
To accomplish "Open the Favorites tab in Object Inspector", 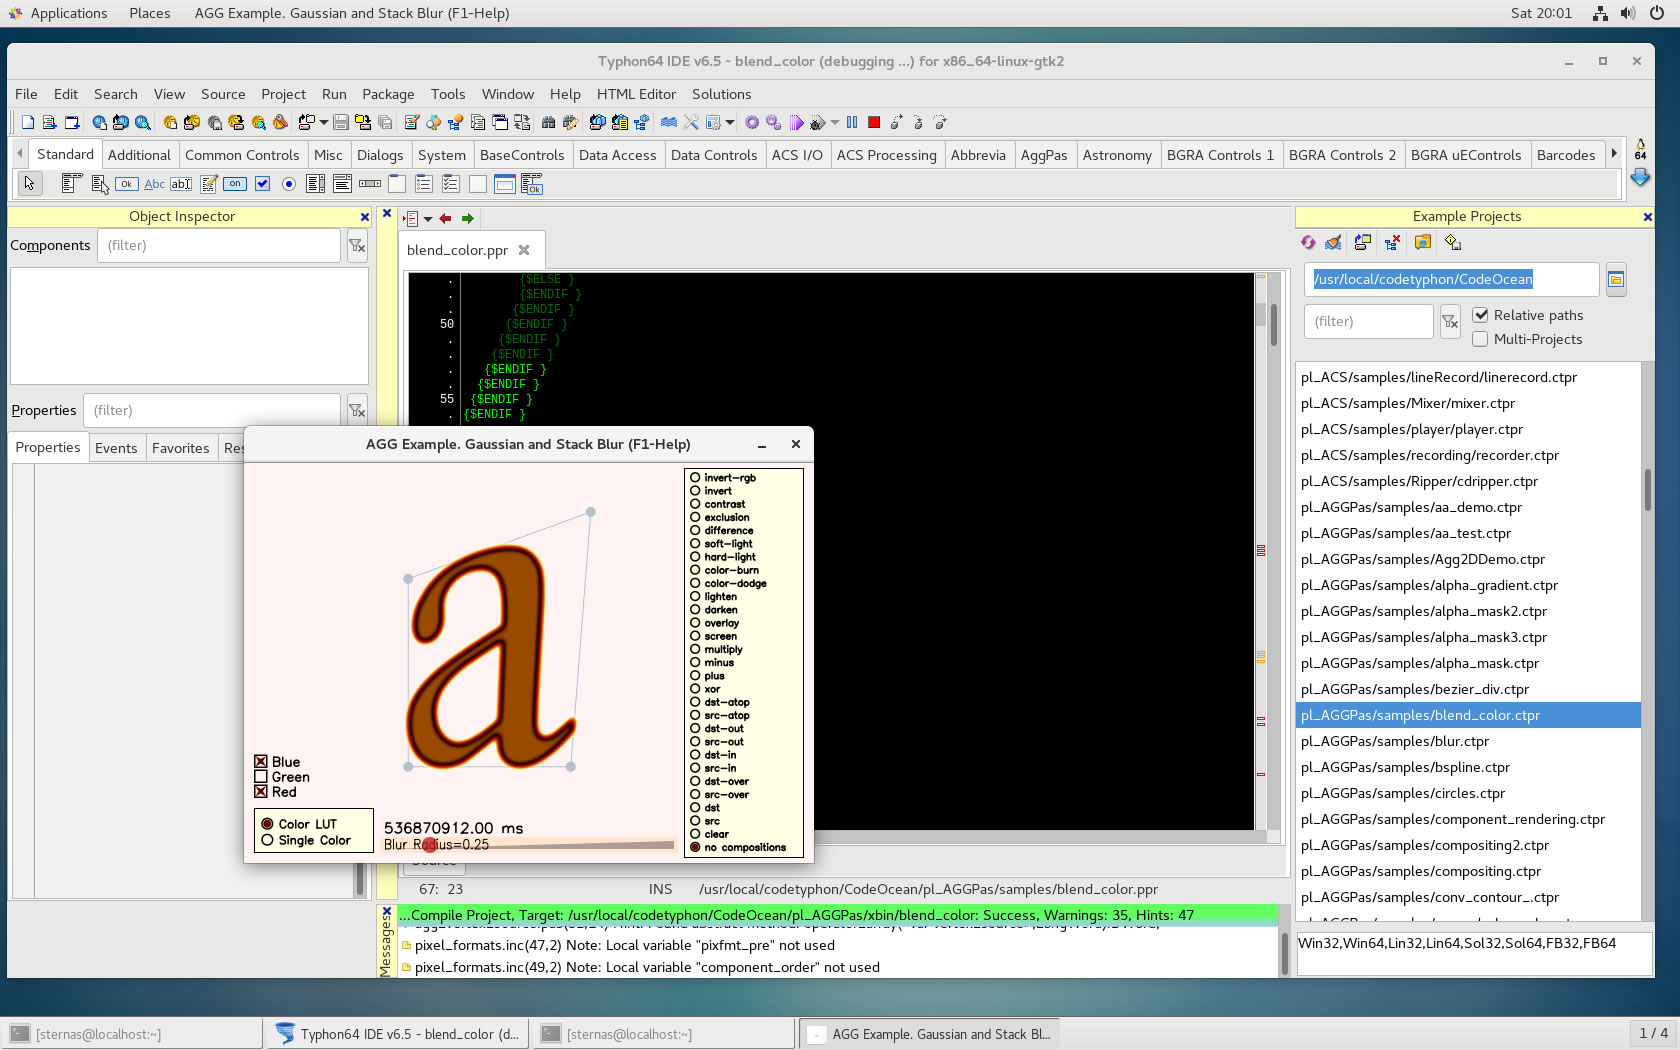I will (180, 448).
